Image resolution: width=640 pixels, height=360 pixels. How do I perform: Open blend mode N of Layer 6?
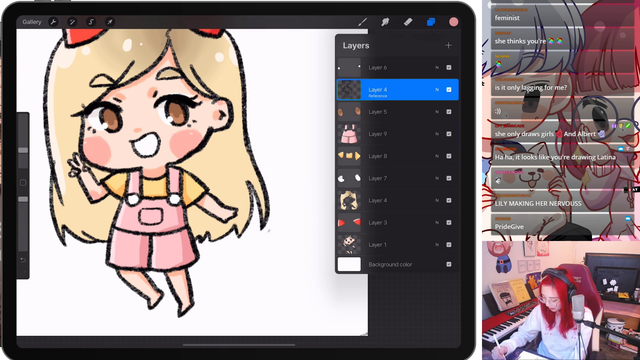click(437, 67)
